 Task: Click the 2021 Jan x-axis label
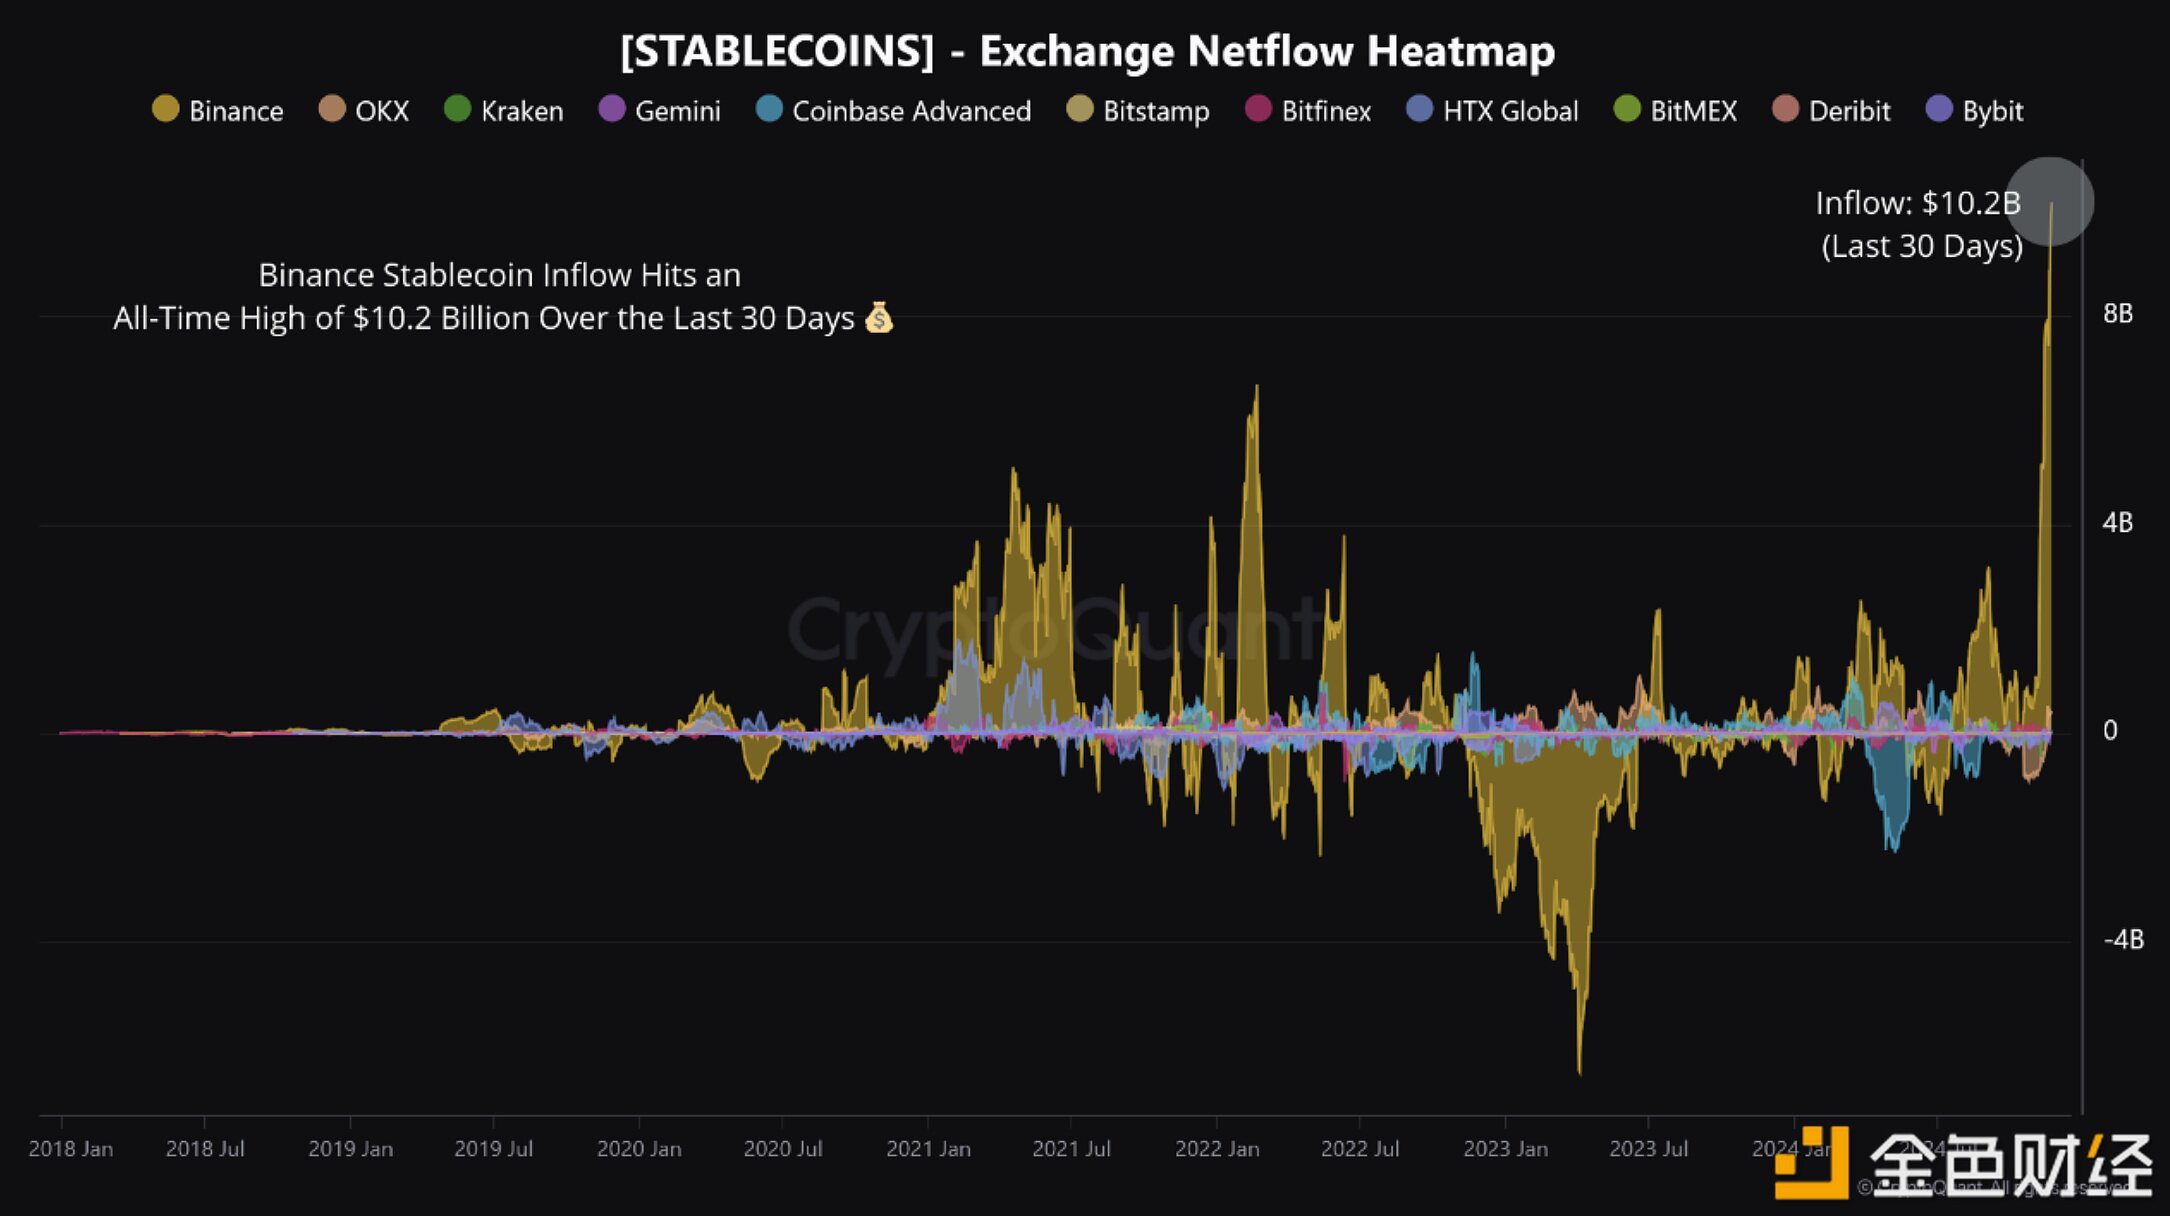[x=929, y=1149]
